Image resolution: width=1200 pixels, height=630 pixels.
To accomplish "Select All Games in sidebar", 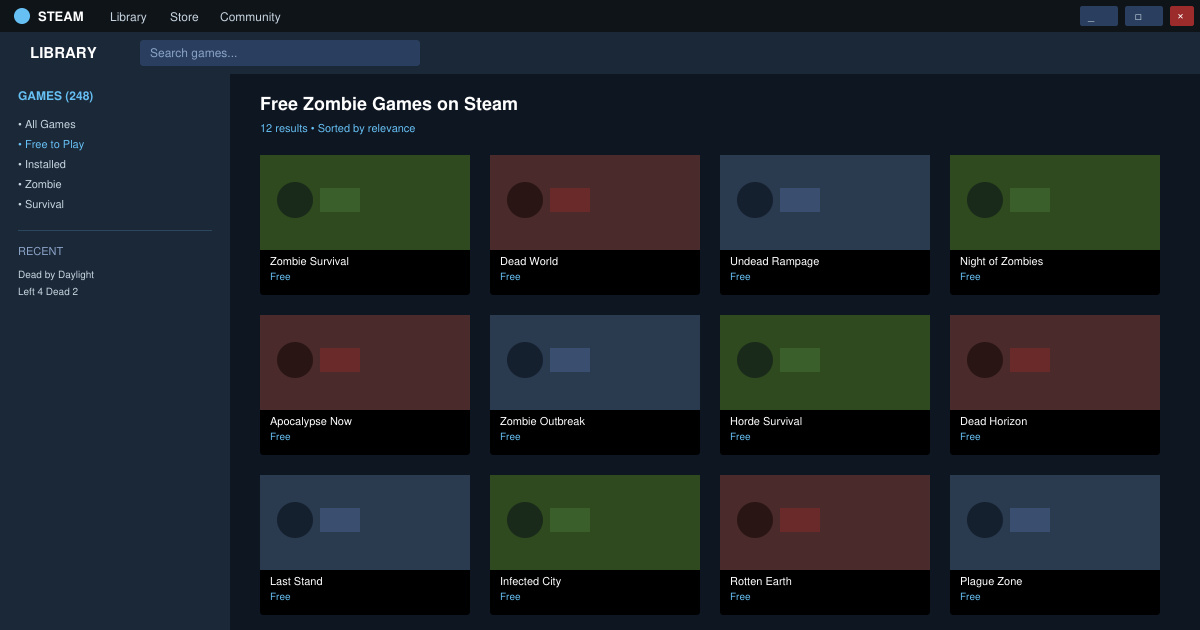I will [47, 124].
